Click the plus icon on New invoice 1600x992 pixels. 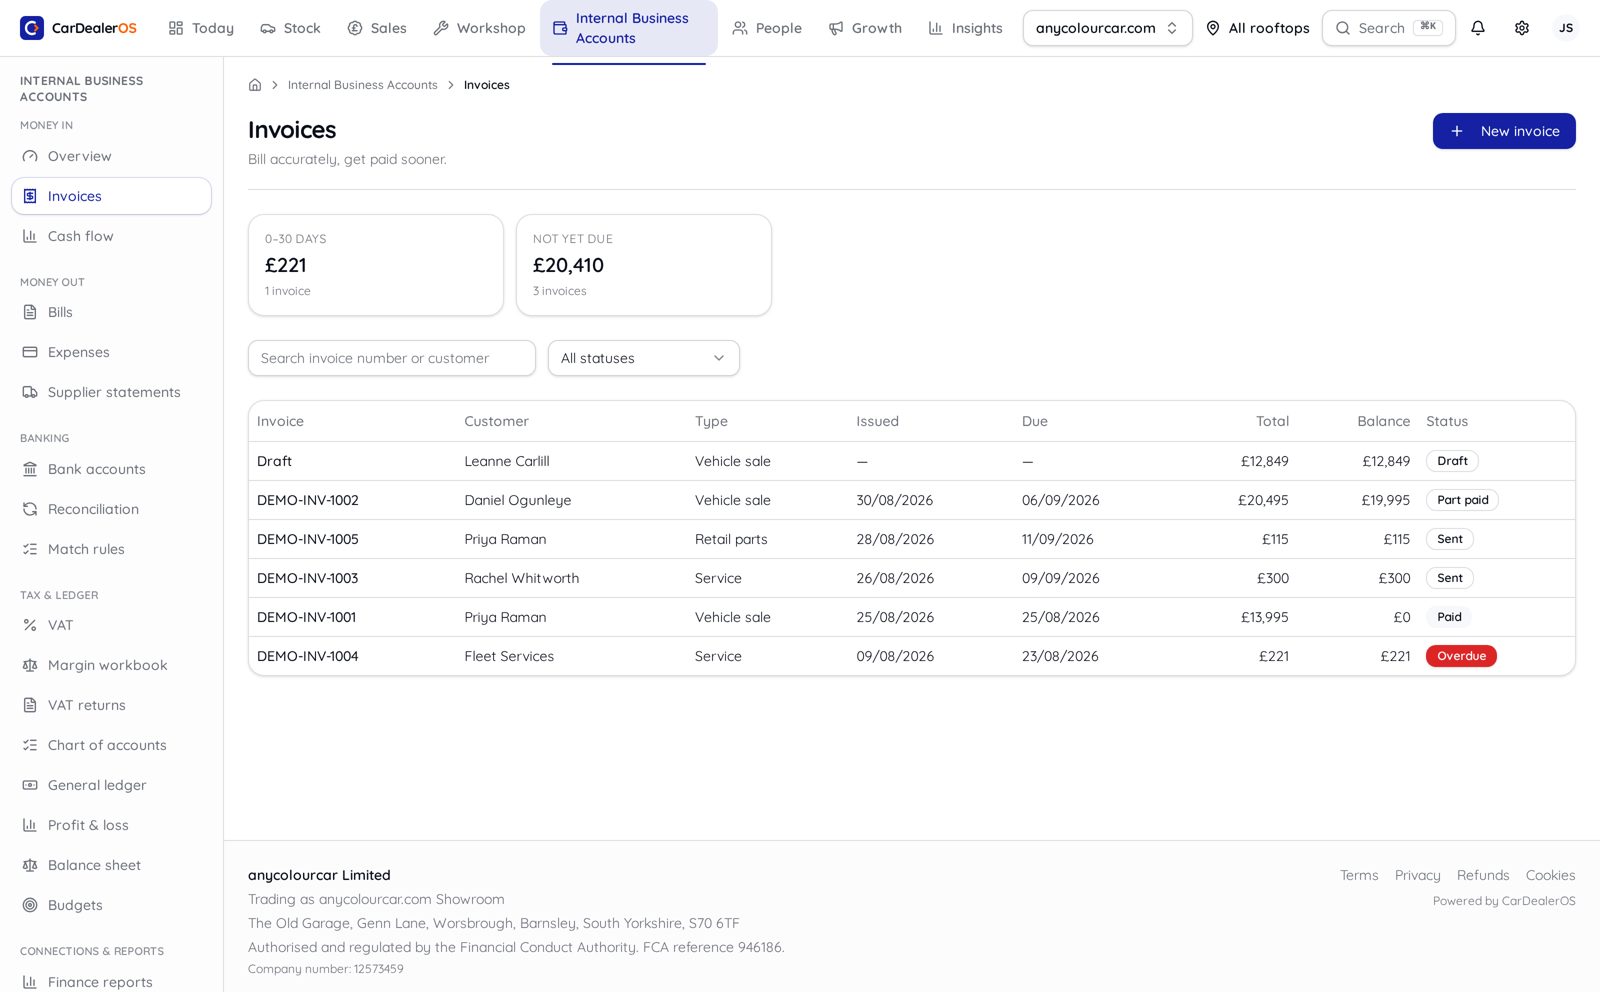point(1457,131)
